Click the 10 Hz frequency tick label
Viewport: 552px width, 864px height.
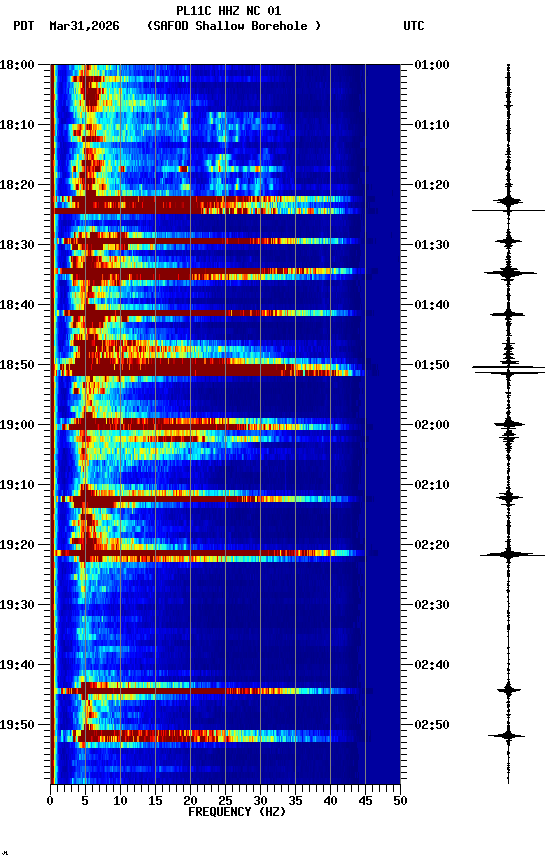(120, 801)
